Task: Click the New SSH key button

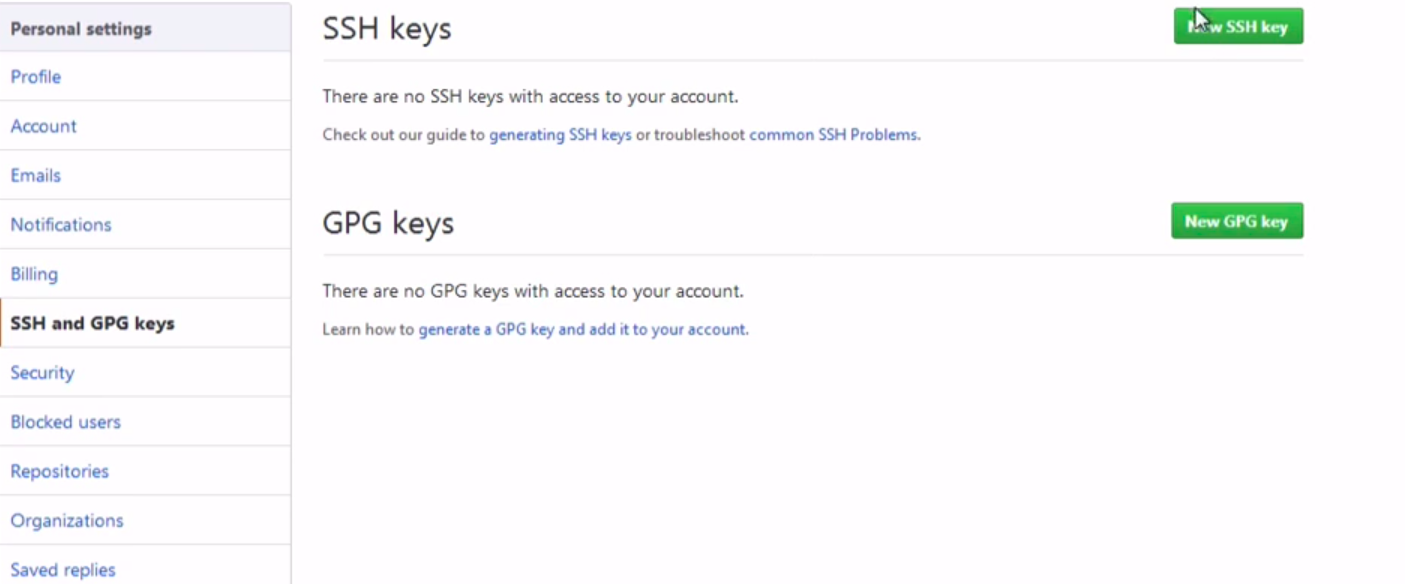Action: pyautogui.click(x=1238, y=27)
